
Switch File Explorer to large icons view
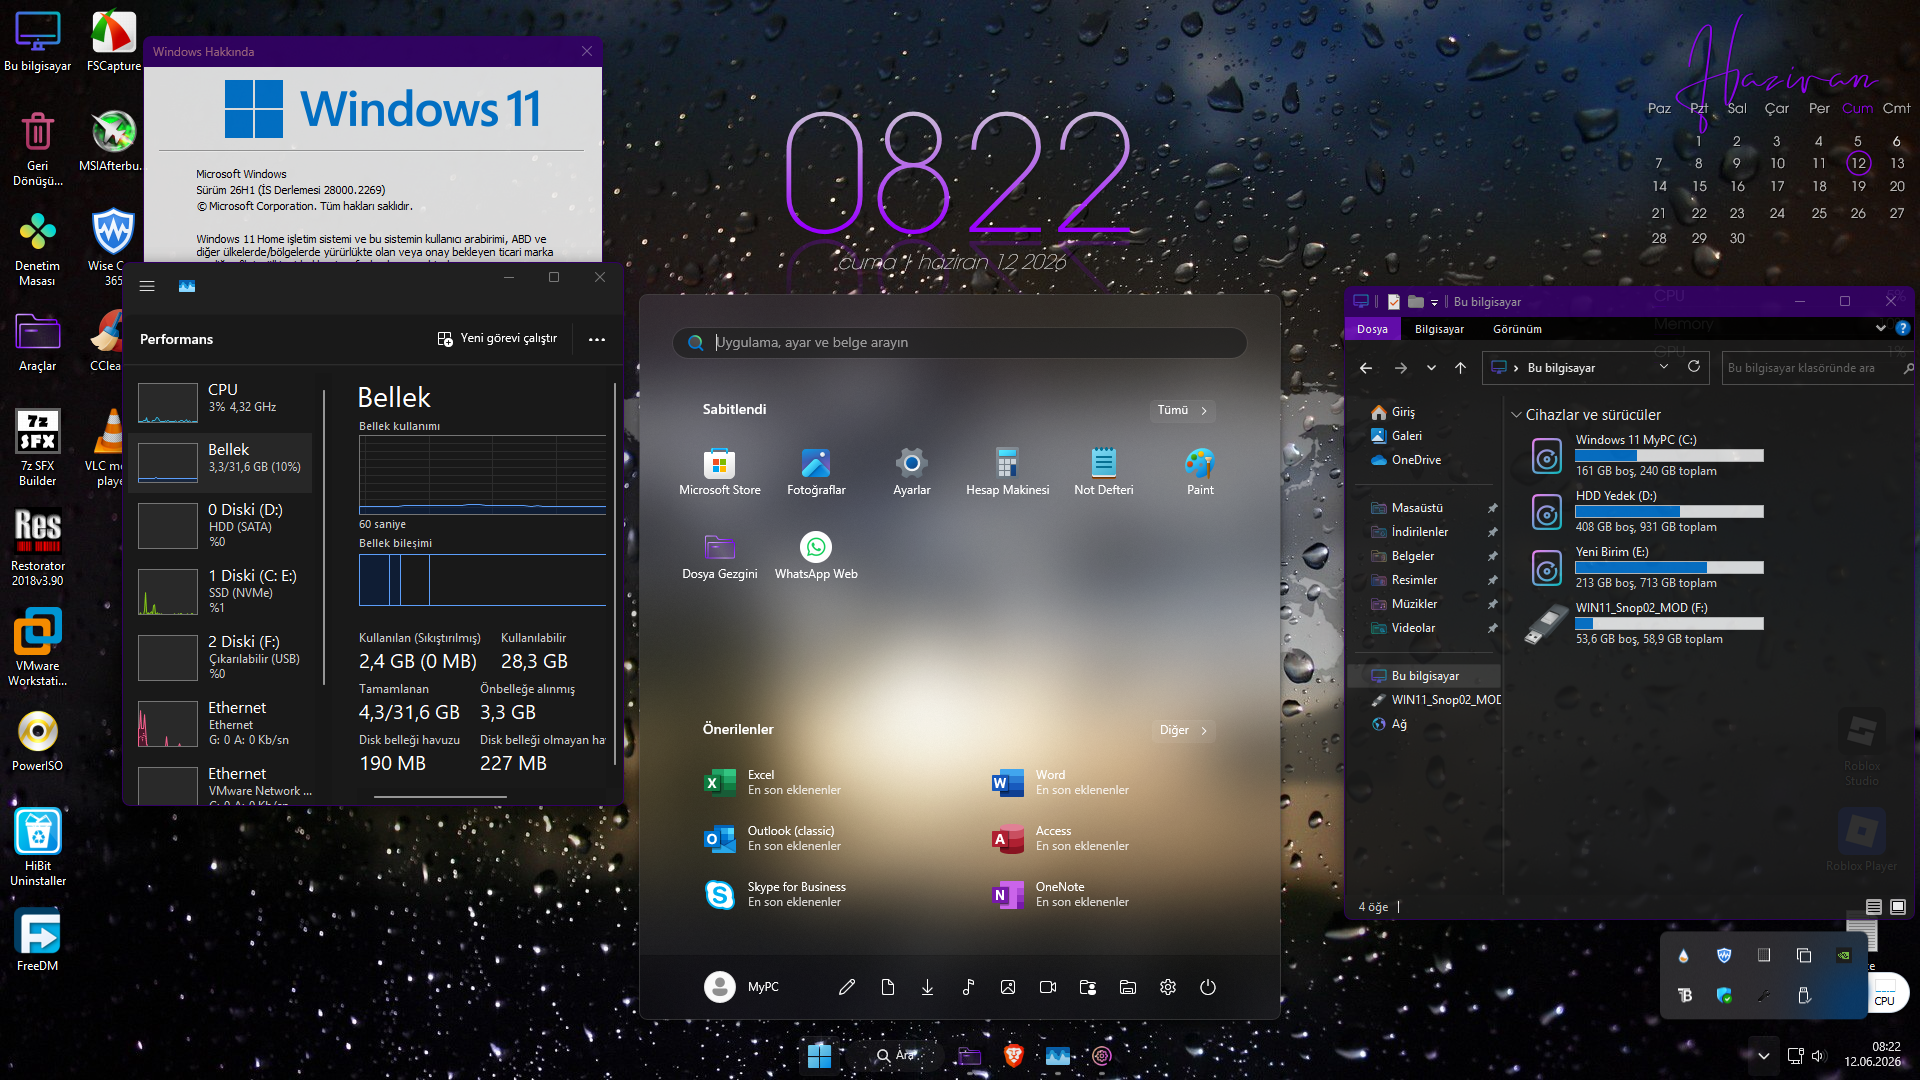tap(1898, 907)
